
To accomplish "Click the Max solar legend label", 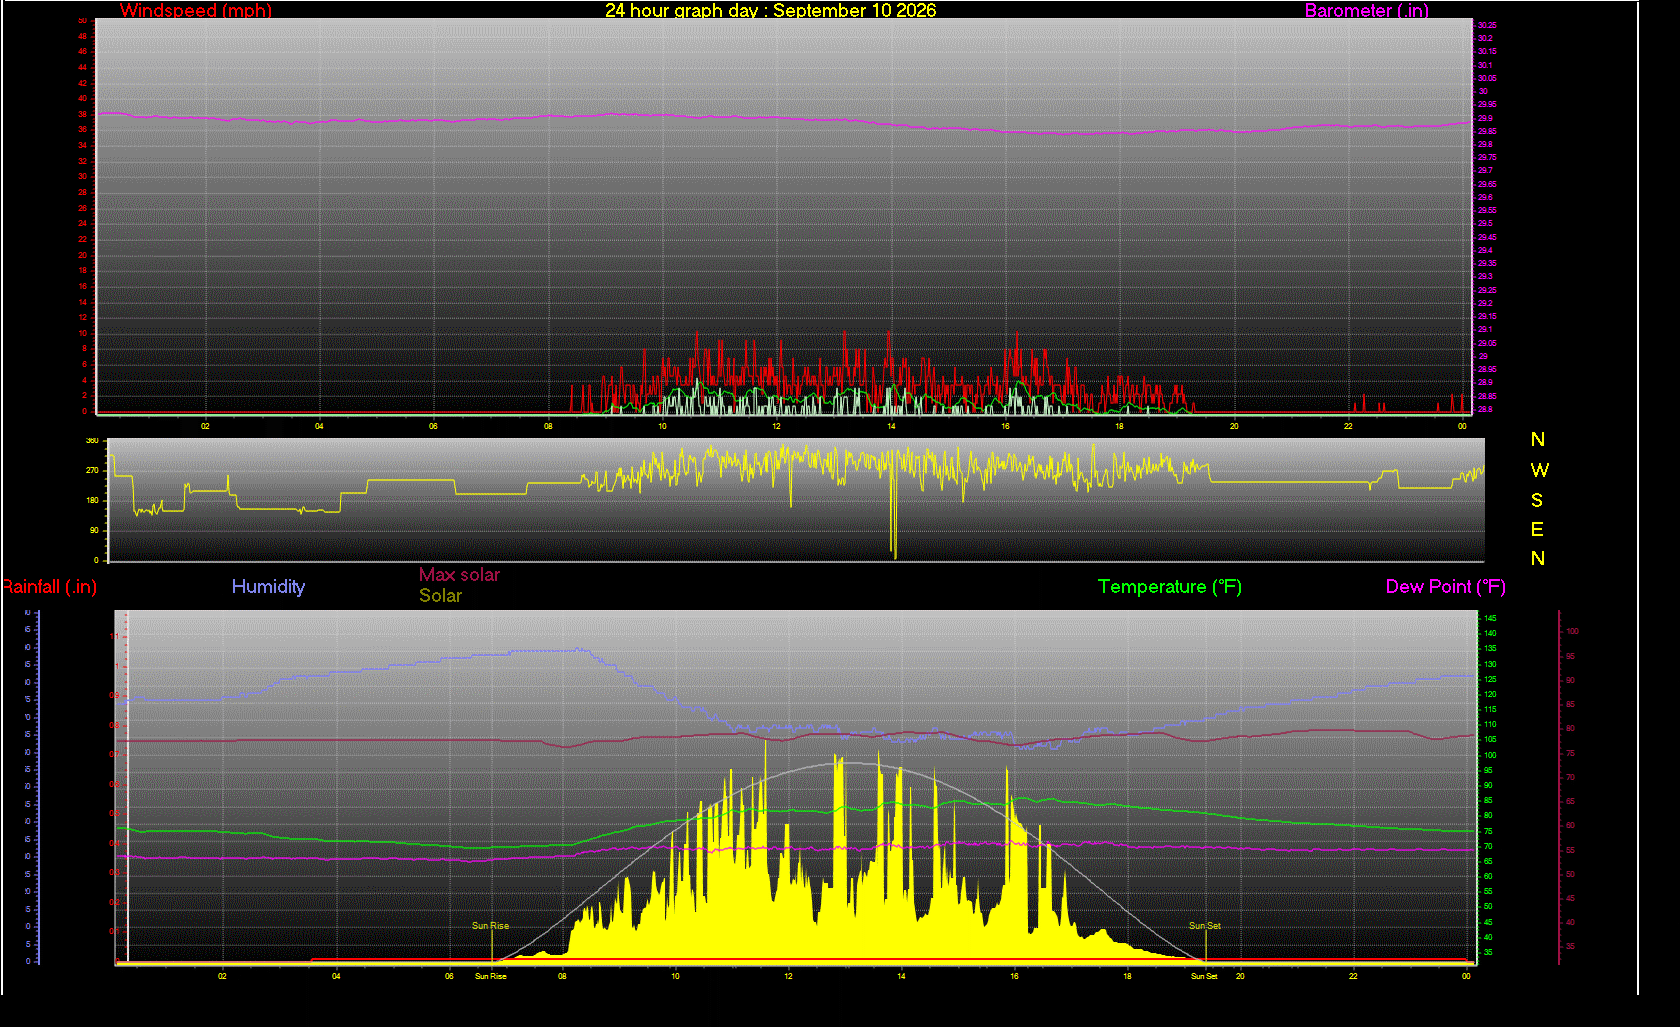I will tap(459, 575).
